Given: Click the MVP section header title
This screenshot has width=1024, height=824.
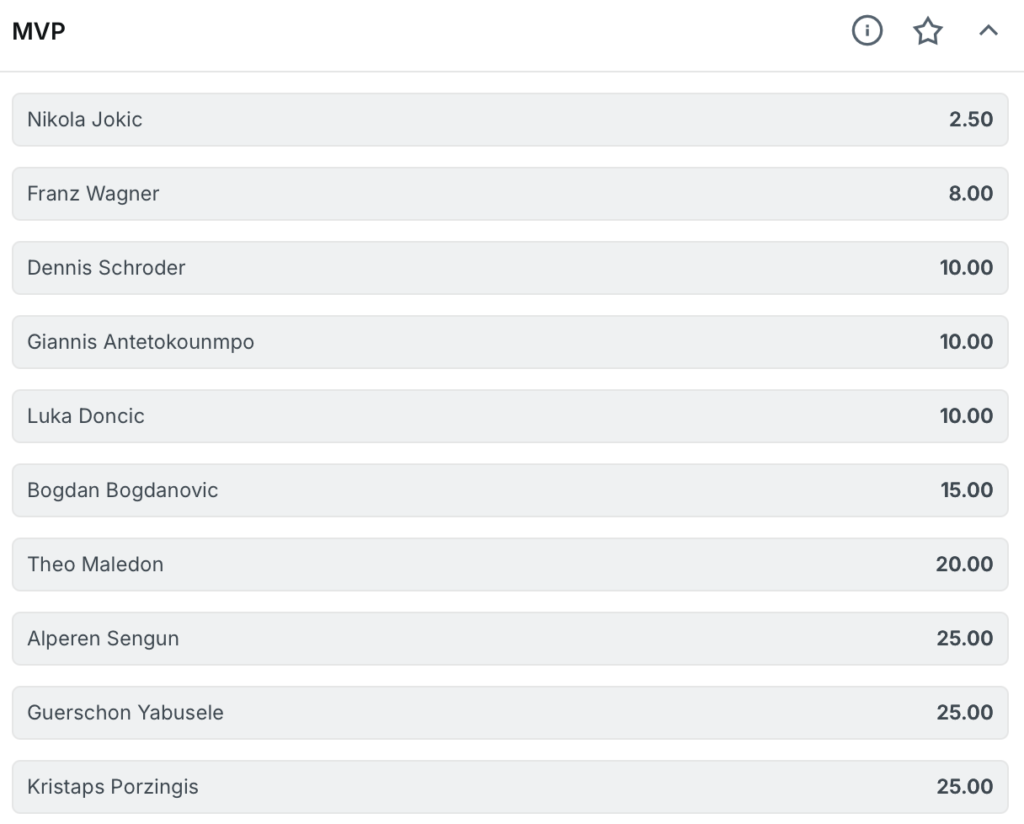Looking at the screenshot, I should [39, 31].
